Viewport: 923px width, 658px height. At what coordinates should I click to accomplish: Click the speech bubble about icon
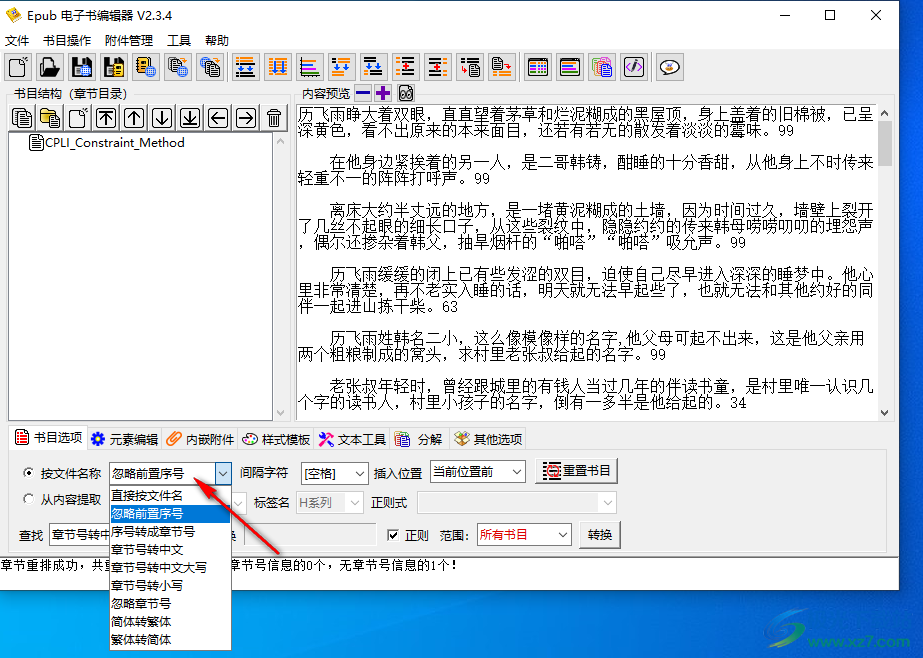coord(669,67)
